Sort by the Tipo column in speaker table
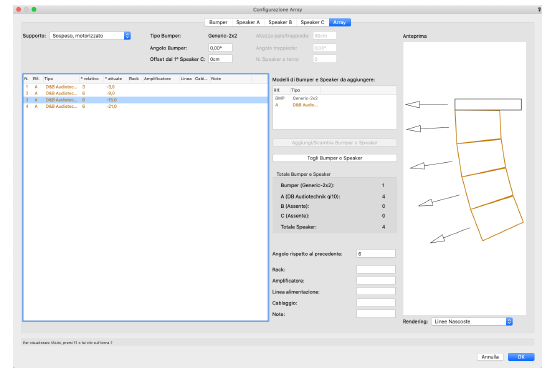The image size is (552, 377). click(x=61, y=78)
